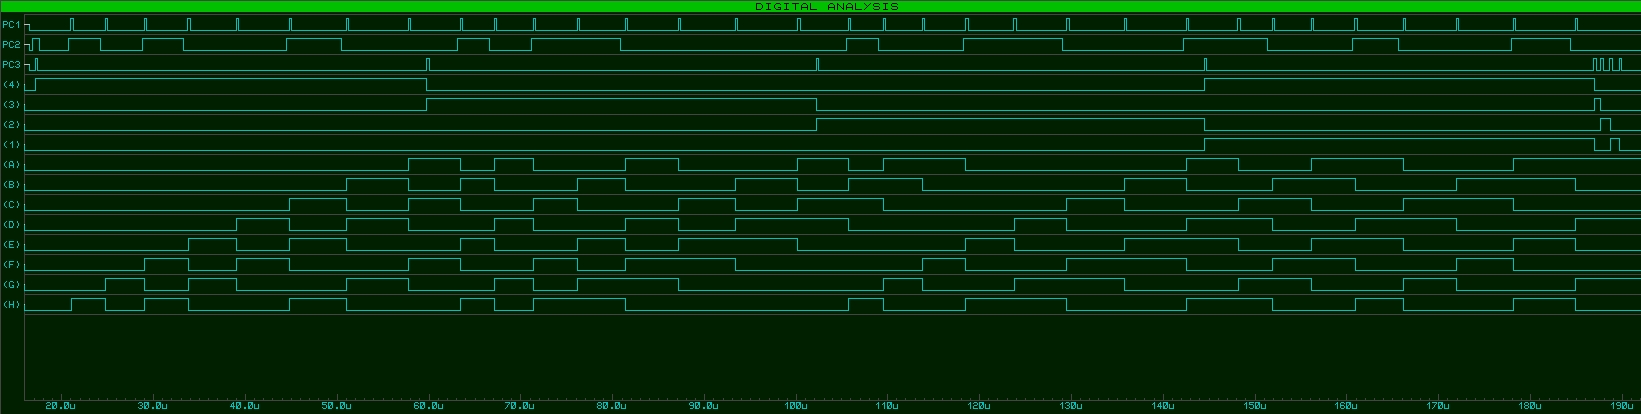Image resolution: width=1641 pixels, height=414 pixels.
Task: Select the (A) trace label
Action: 11,164
